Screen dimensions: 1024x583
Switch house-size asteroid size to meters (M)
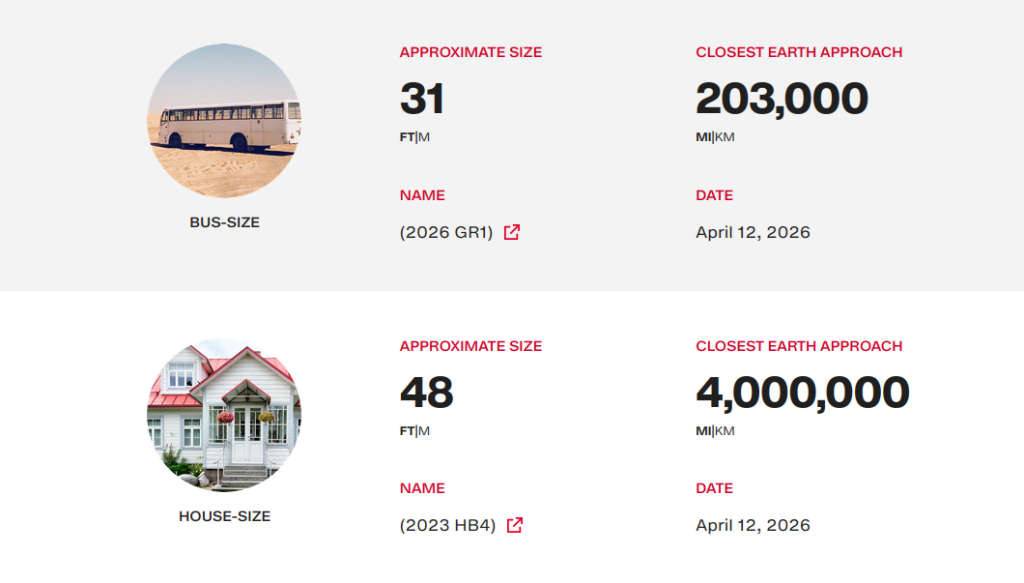tap(424, 431)
